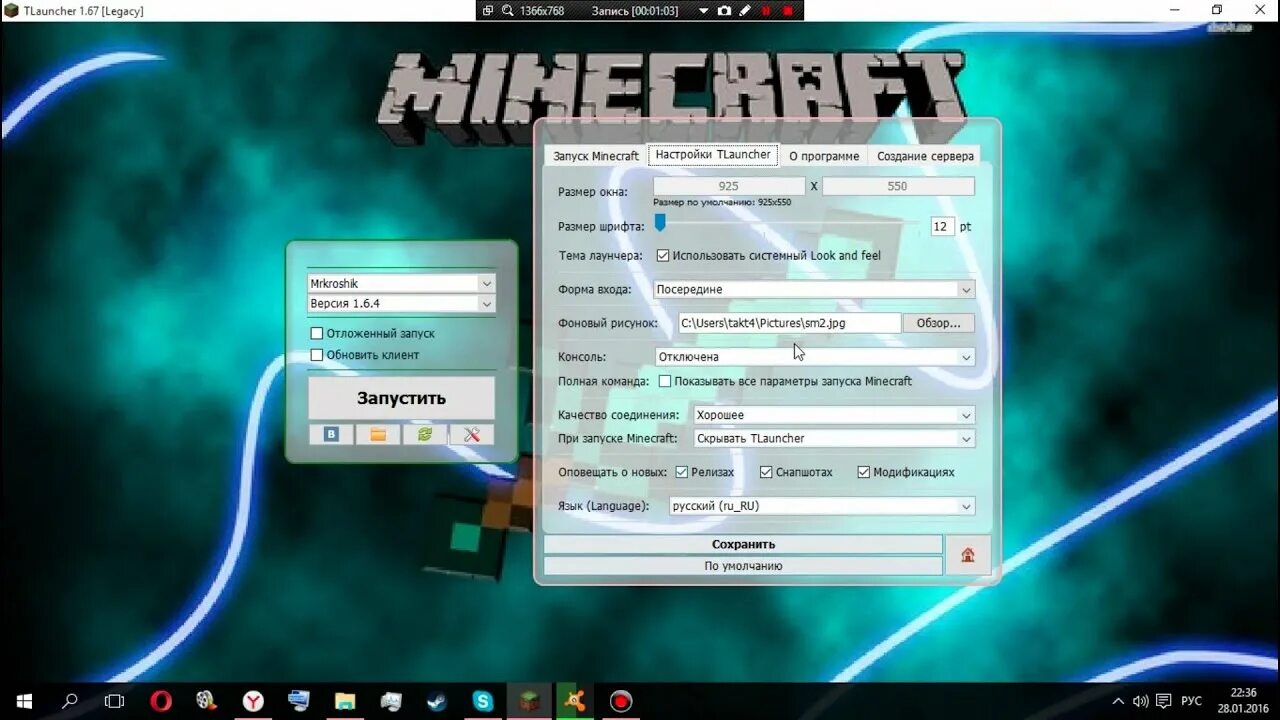Open Skype from the taskbar
This screenshot has width=1280, height=720.
tap(483, 701)
